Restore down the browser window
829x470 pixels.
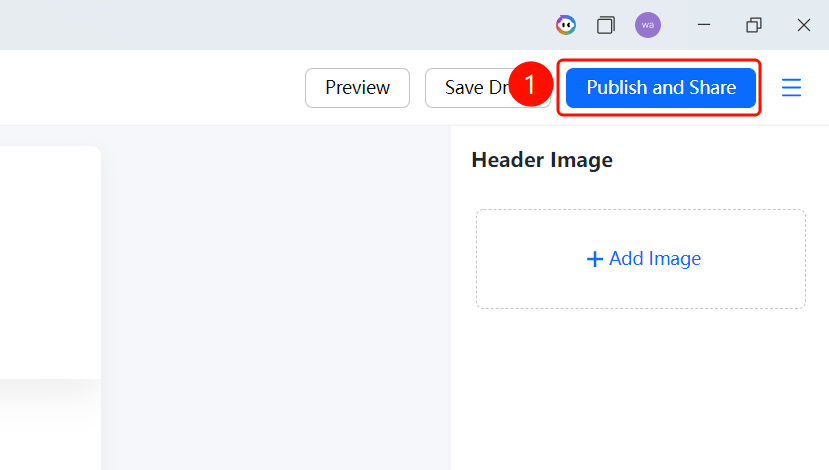coord(754,25)
